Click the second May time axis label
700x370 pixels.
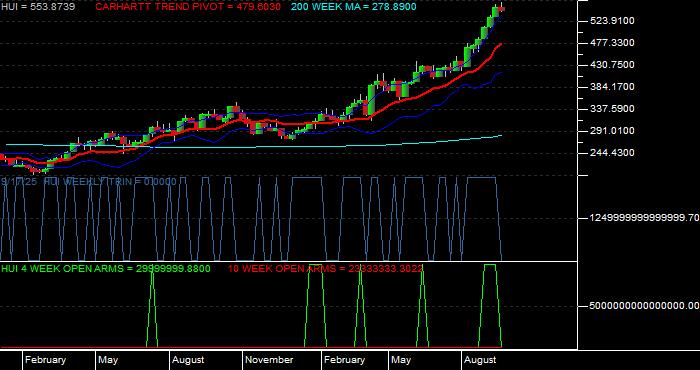[x=401, y=360]
